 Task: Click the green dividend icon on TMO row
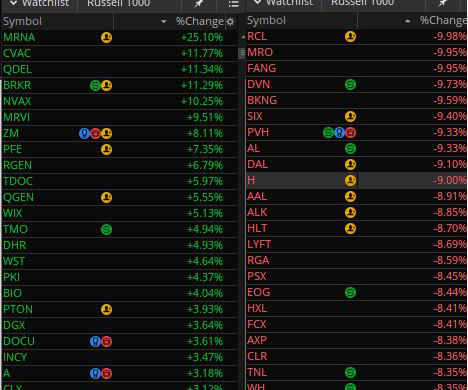click(x=106, y=229)
